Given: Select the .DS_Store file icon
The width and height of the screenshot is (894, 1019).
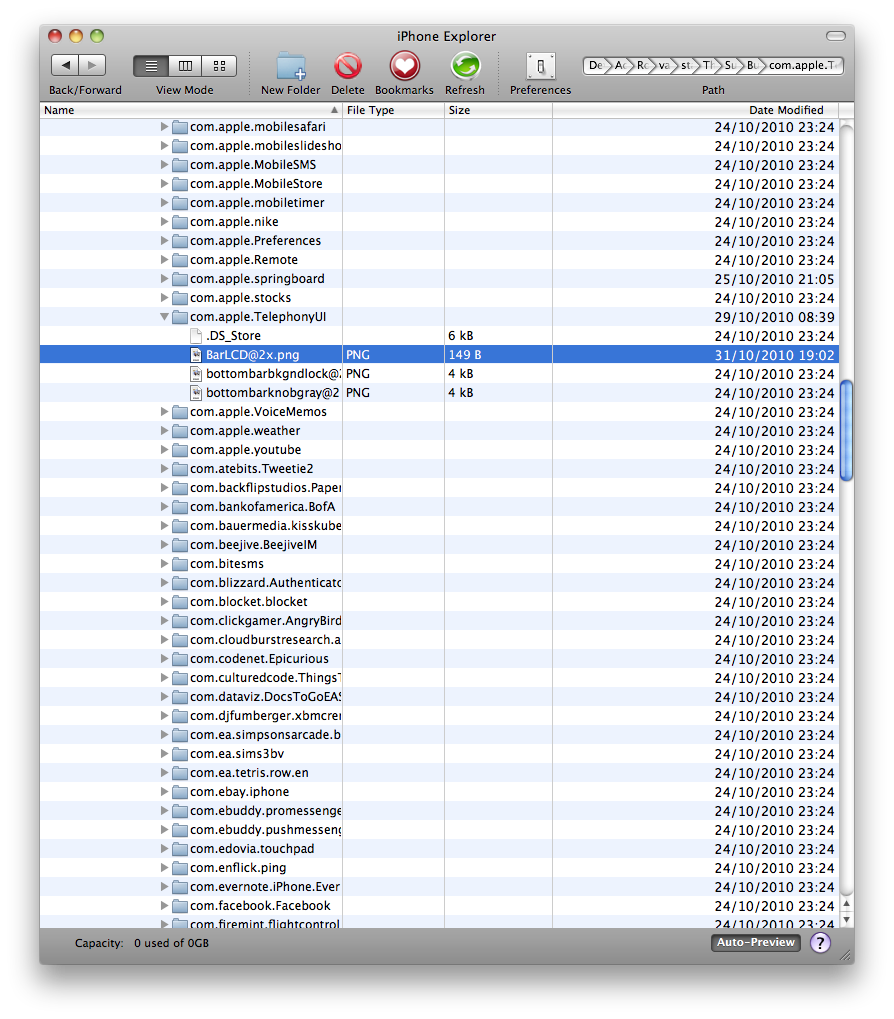Looking at the screenshot, I should pos(196,335).
